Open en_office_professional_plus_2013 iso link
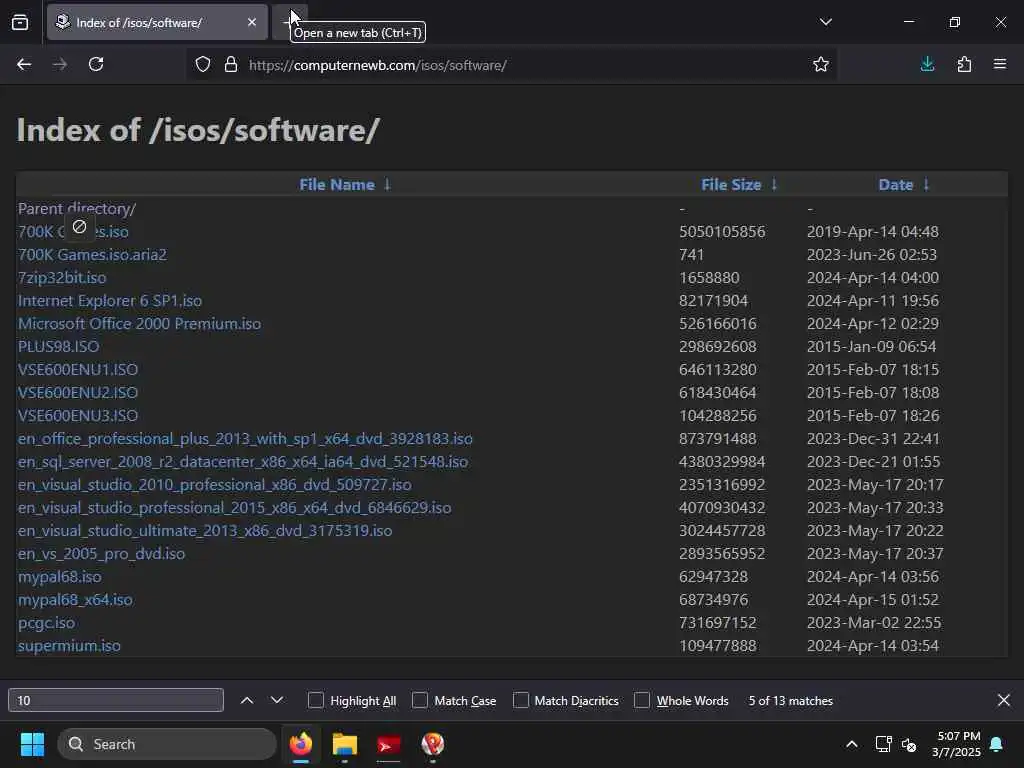Screen dimensions: 1024x768 click(245, 439)
